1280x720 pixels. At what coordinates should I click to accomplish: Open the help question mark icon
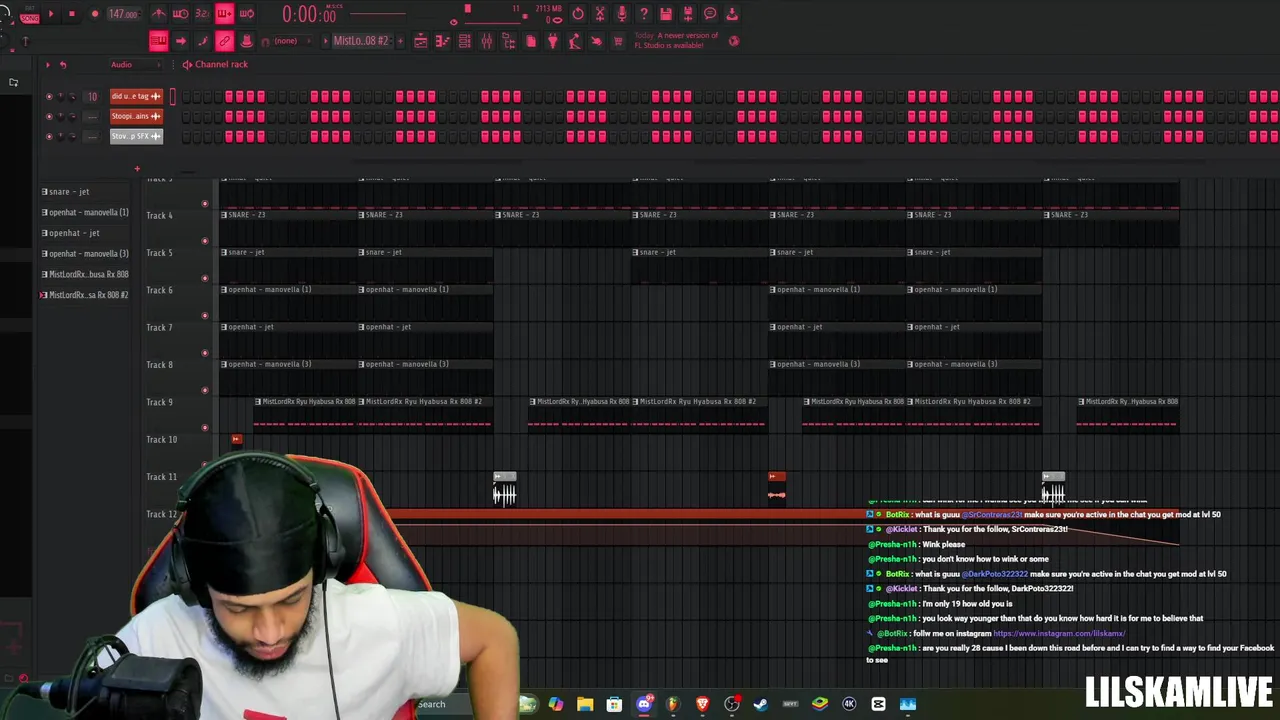pyautogui.click(x=644, y=14)
